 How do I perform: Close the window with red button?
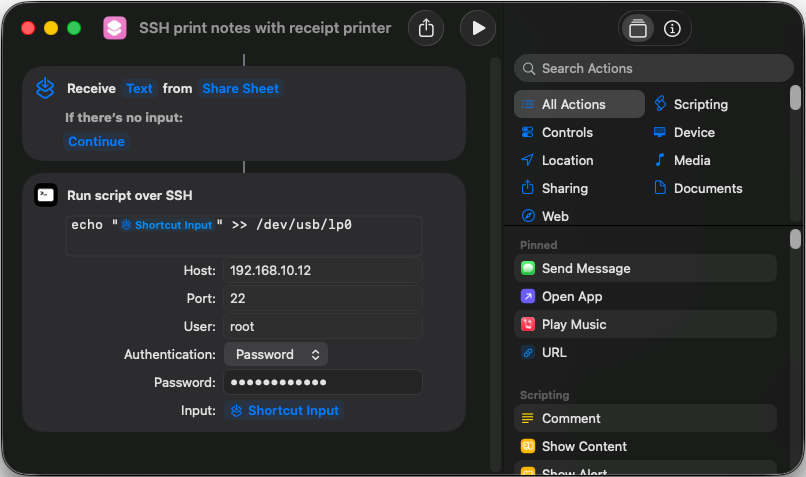(28, 28)
